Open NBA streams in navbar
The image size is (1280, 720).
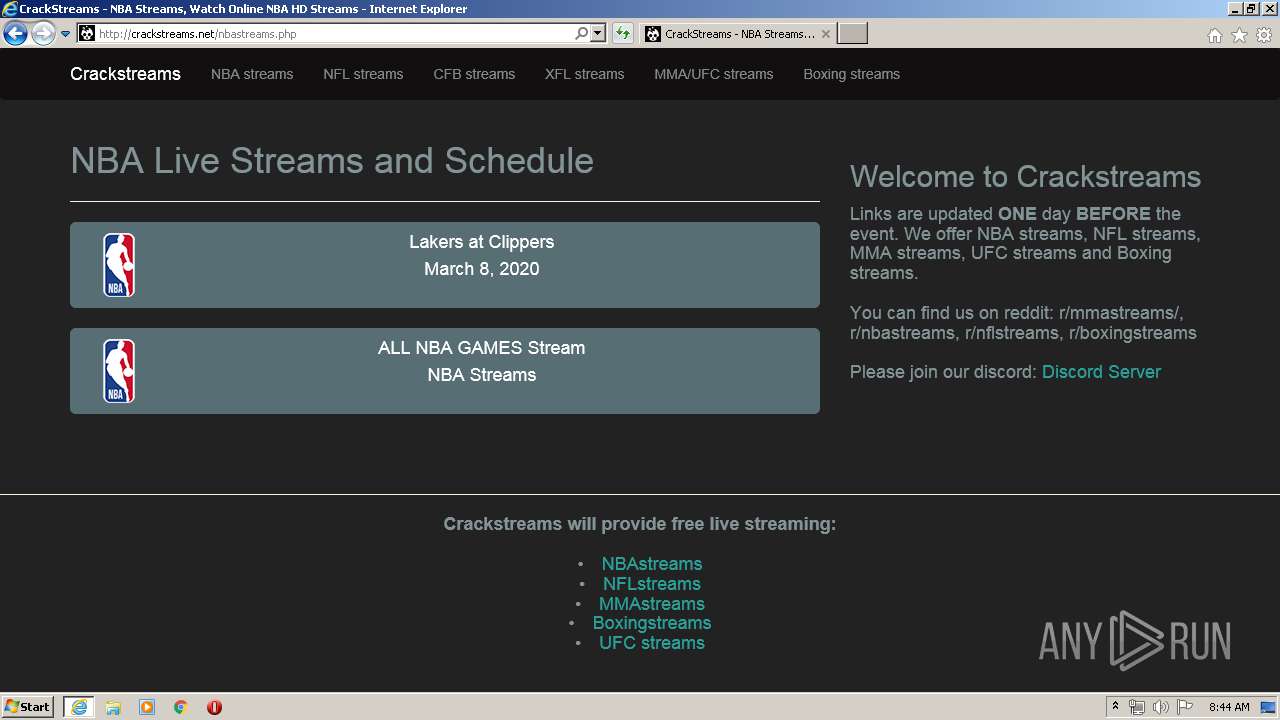point(252,74)
